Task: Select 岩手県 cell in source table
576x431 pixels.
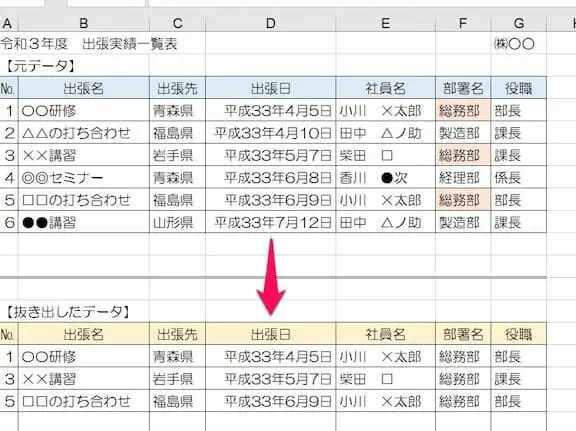Action: click(x=177, y=155)
